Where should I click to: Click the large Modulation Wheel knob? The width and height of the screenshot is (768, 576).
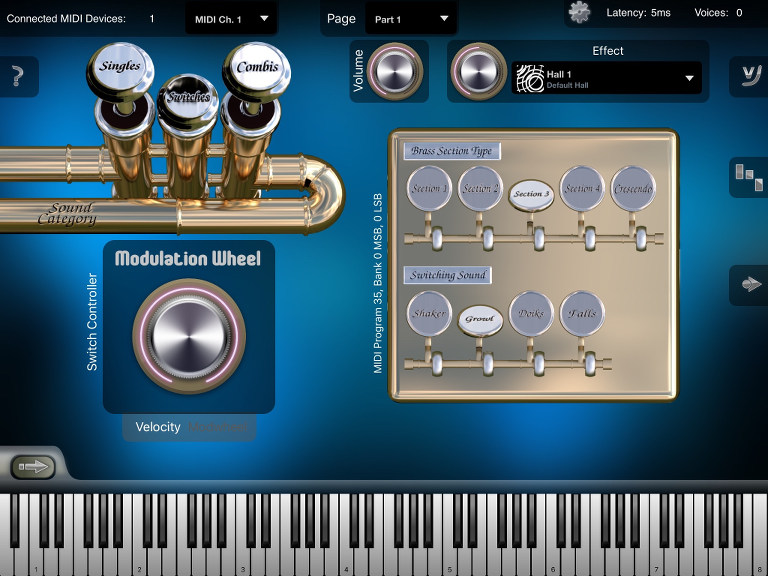pos(188,330)
